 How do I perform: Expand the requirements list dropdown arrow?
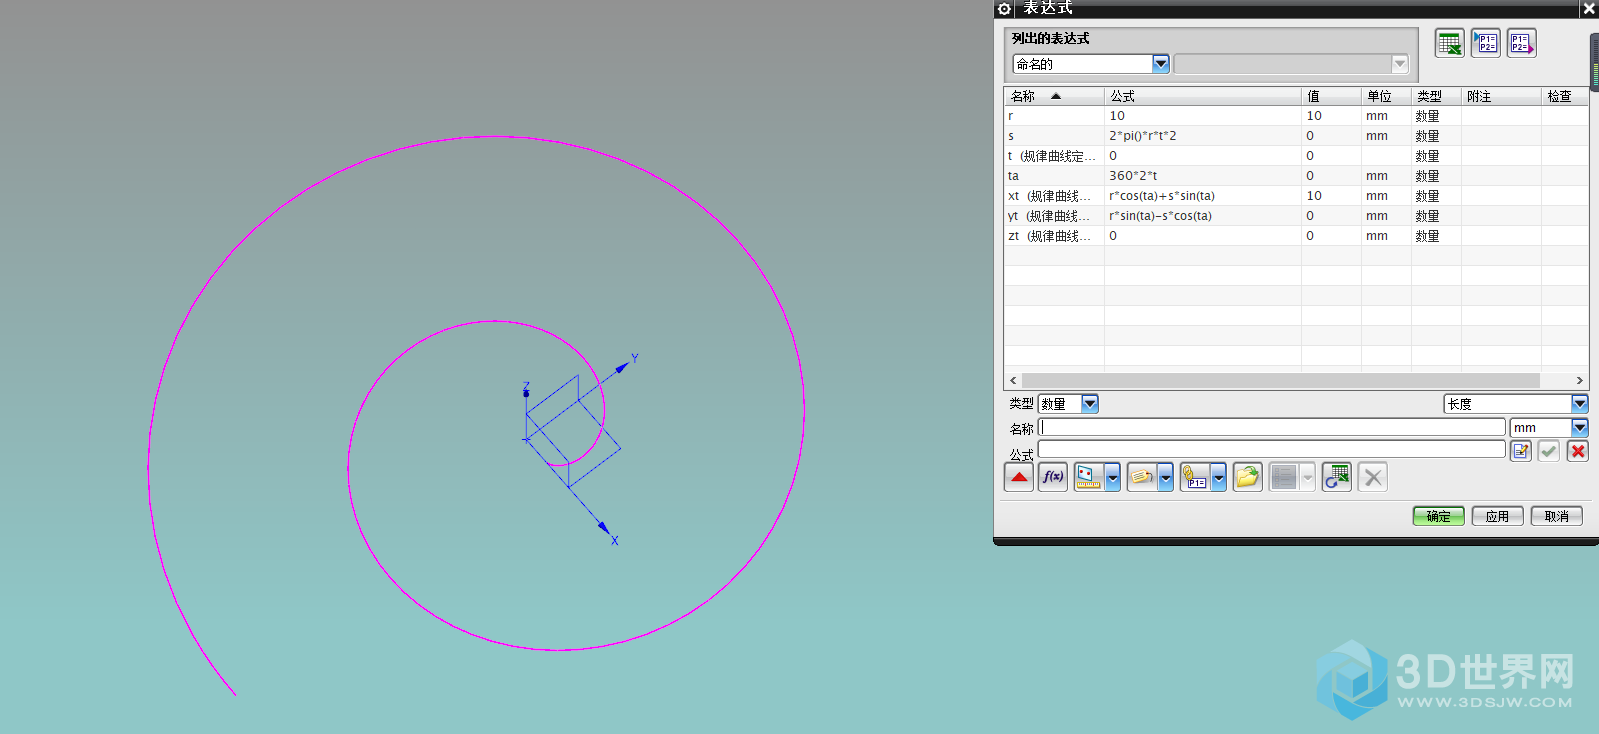[1307, 477]
